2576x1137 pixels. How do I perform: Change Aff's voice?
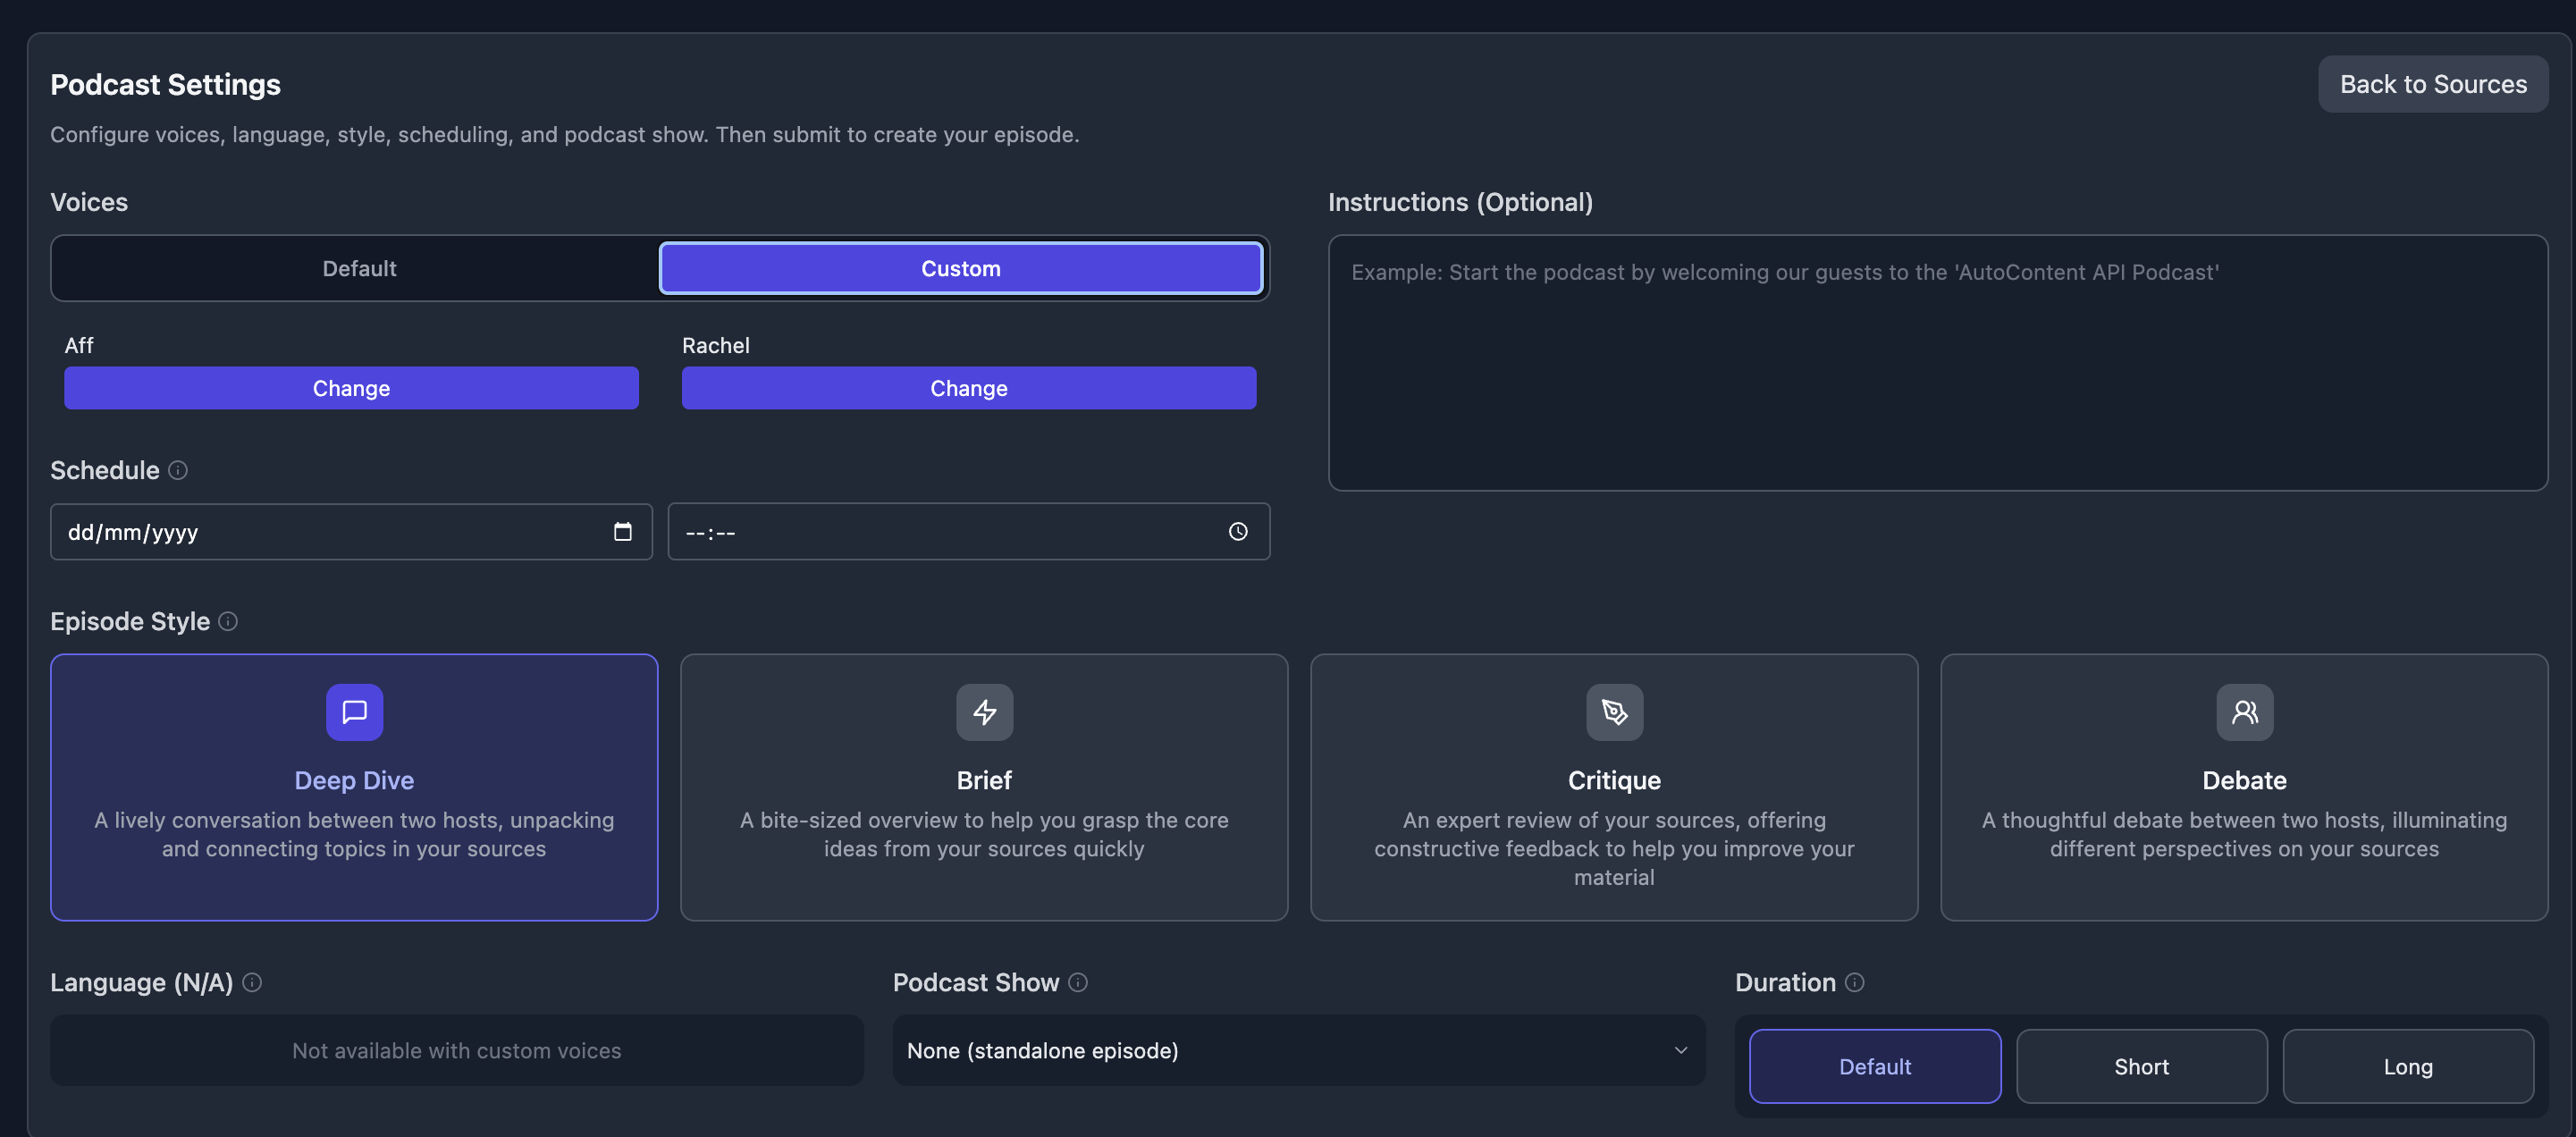[x=351, y=388]
